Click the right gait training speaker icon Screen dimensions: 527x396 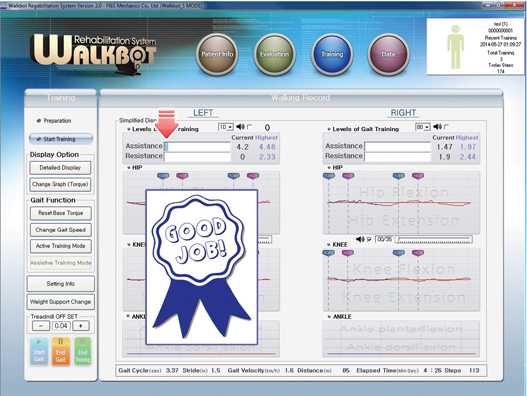[x=437, y=126]
